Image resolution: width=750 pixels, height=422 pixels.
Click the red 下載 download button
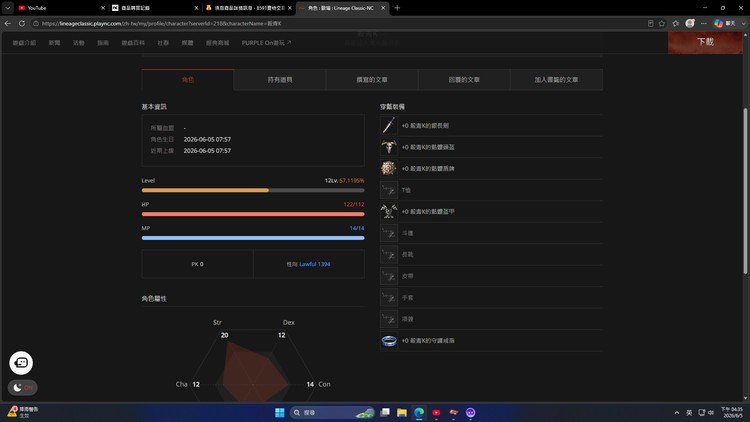(706, 42)
